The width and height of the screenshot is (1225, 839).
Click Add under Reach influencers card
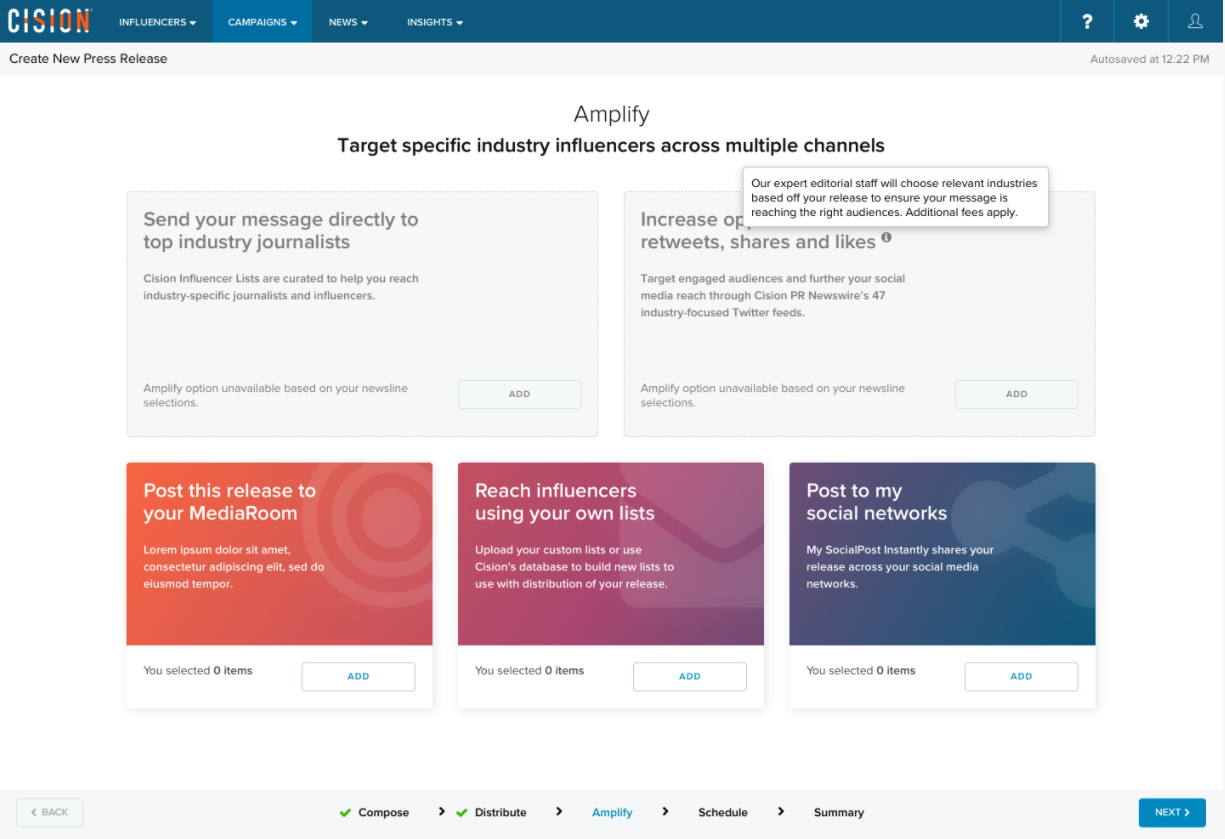(689, 676)
